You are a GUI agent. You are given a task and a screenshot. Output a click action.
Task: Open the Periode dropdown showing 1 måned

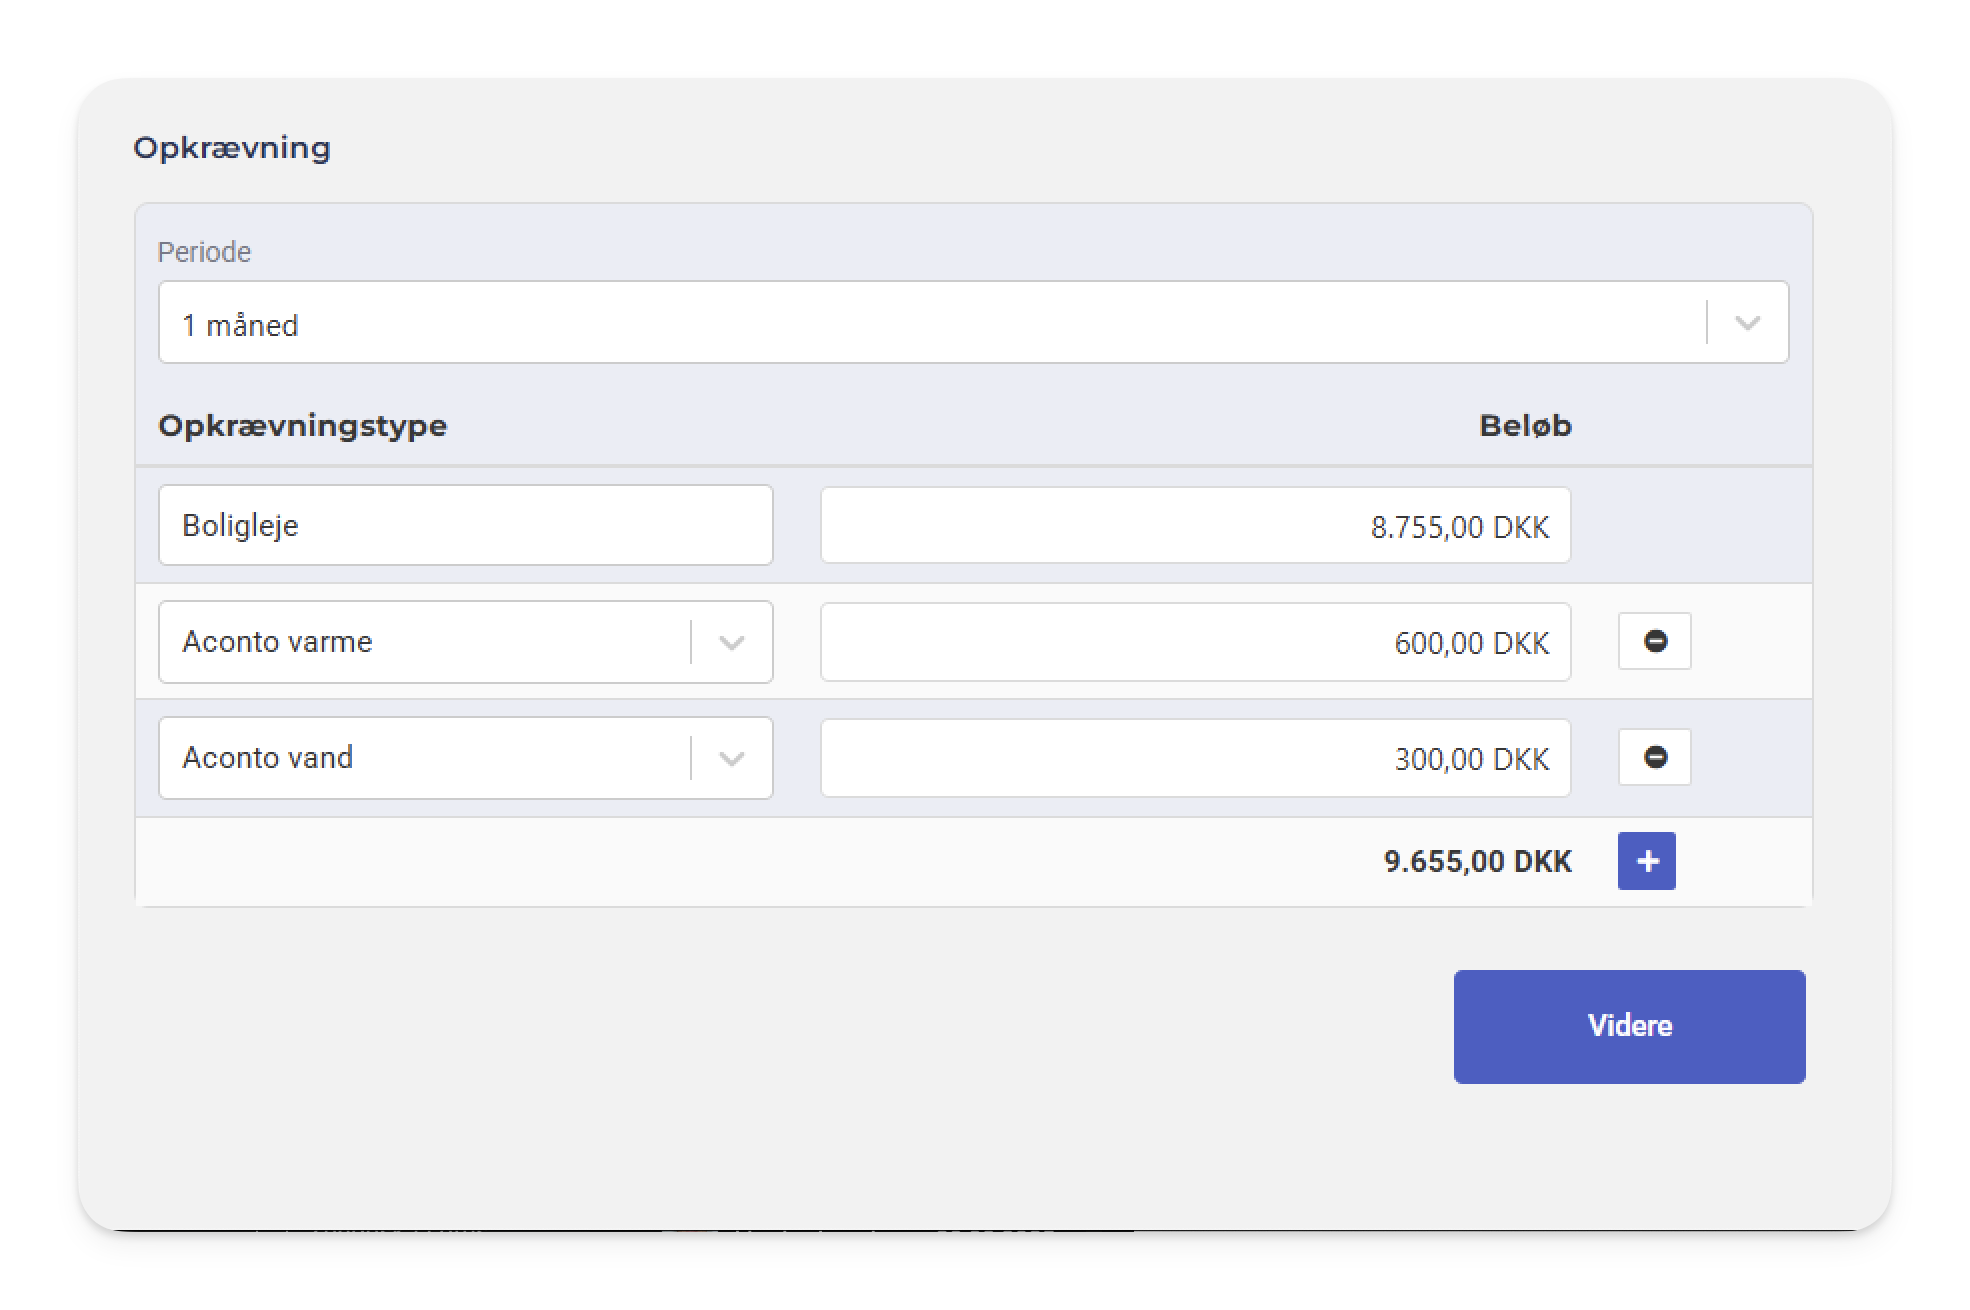(x=973, y=322)
